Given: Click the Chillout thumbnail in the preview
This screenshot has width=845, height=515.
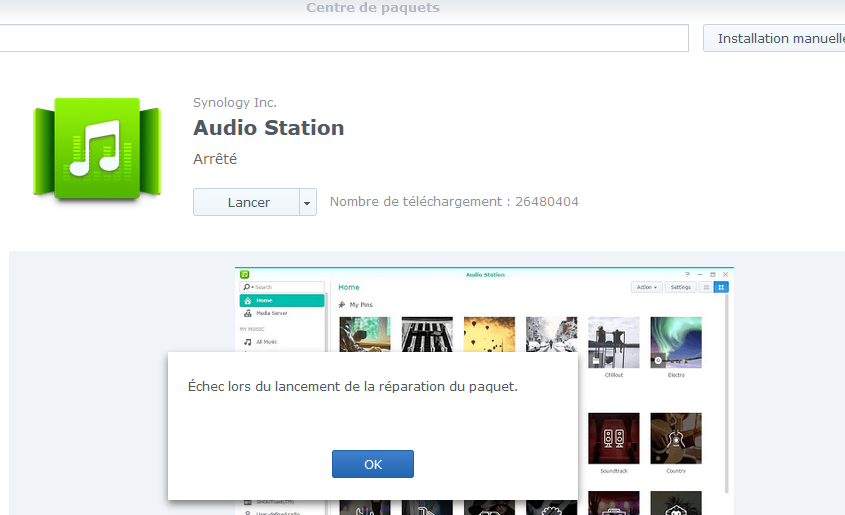Looking at the screenshot, I should [613, 343].
